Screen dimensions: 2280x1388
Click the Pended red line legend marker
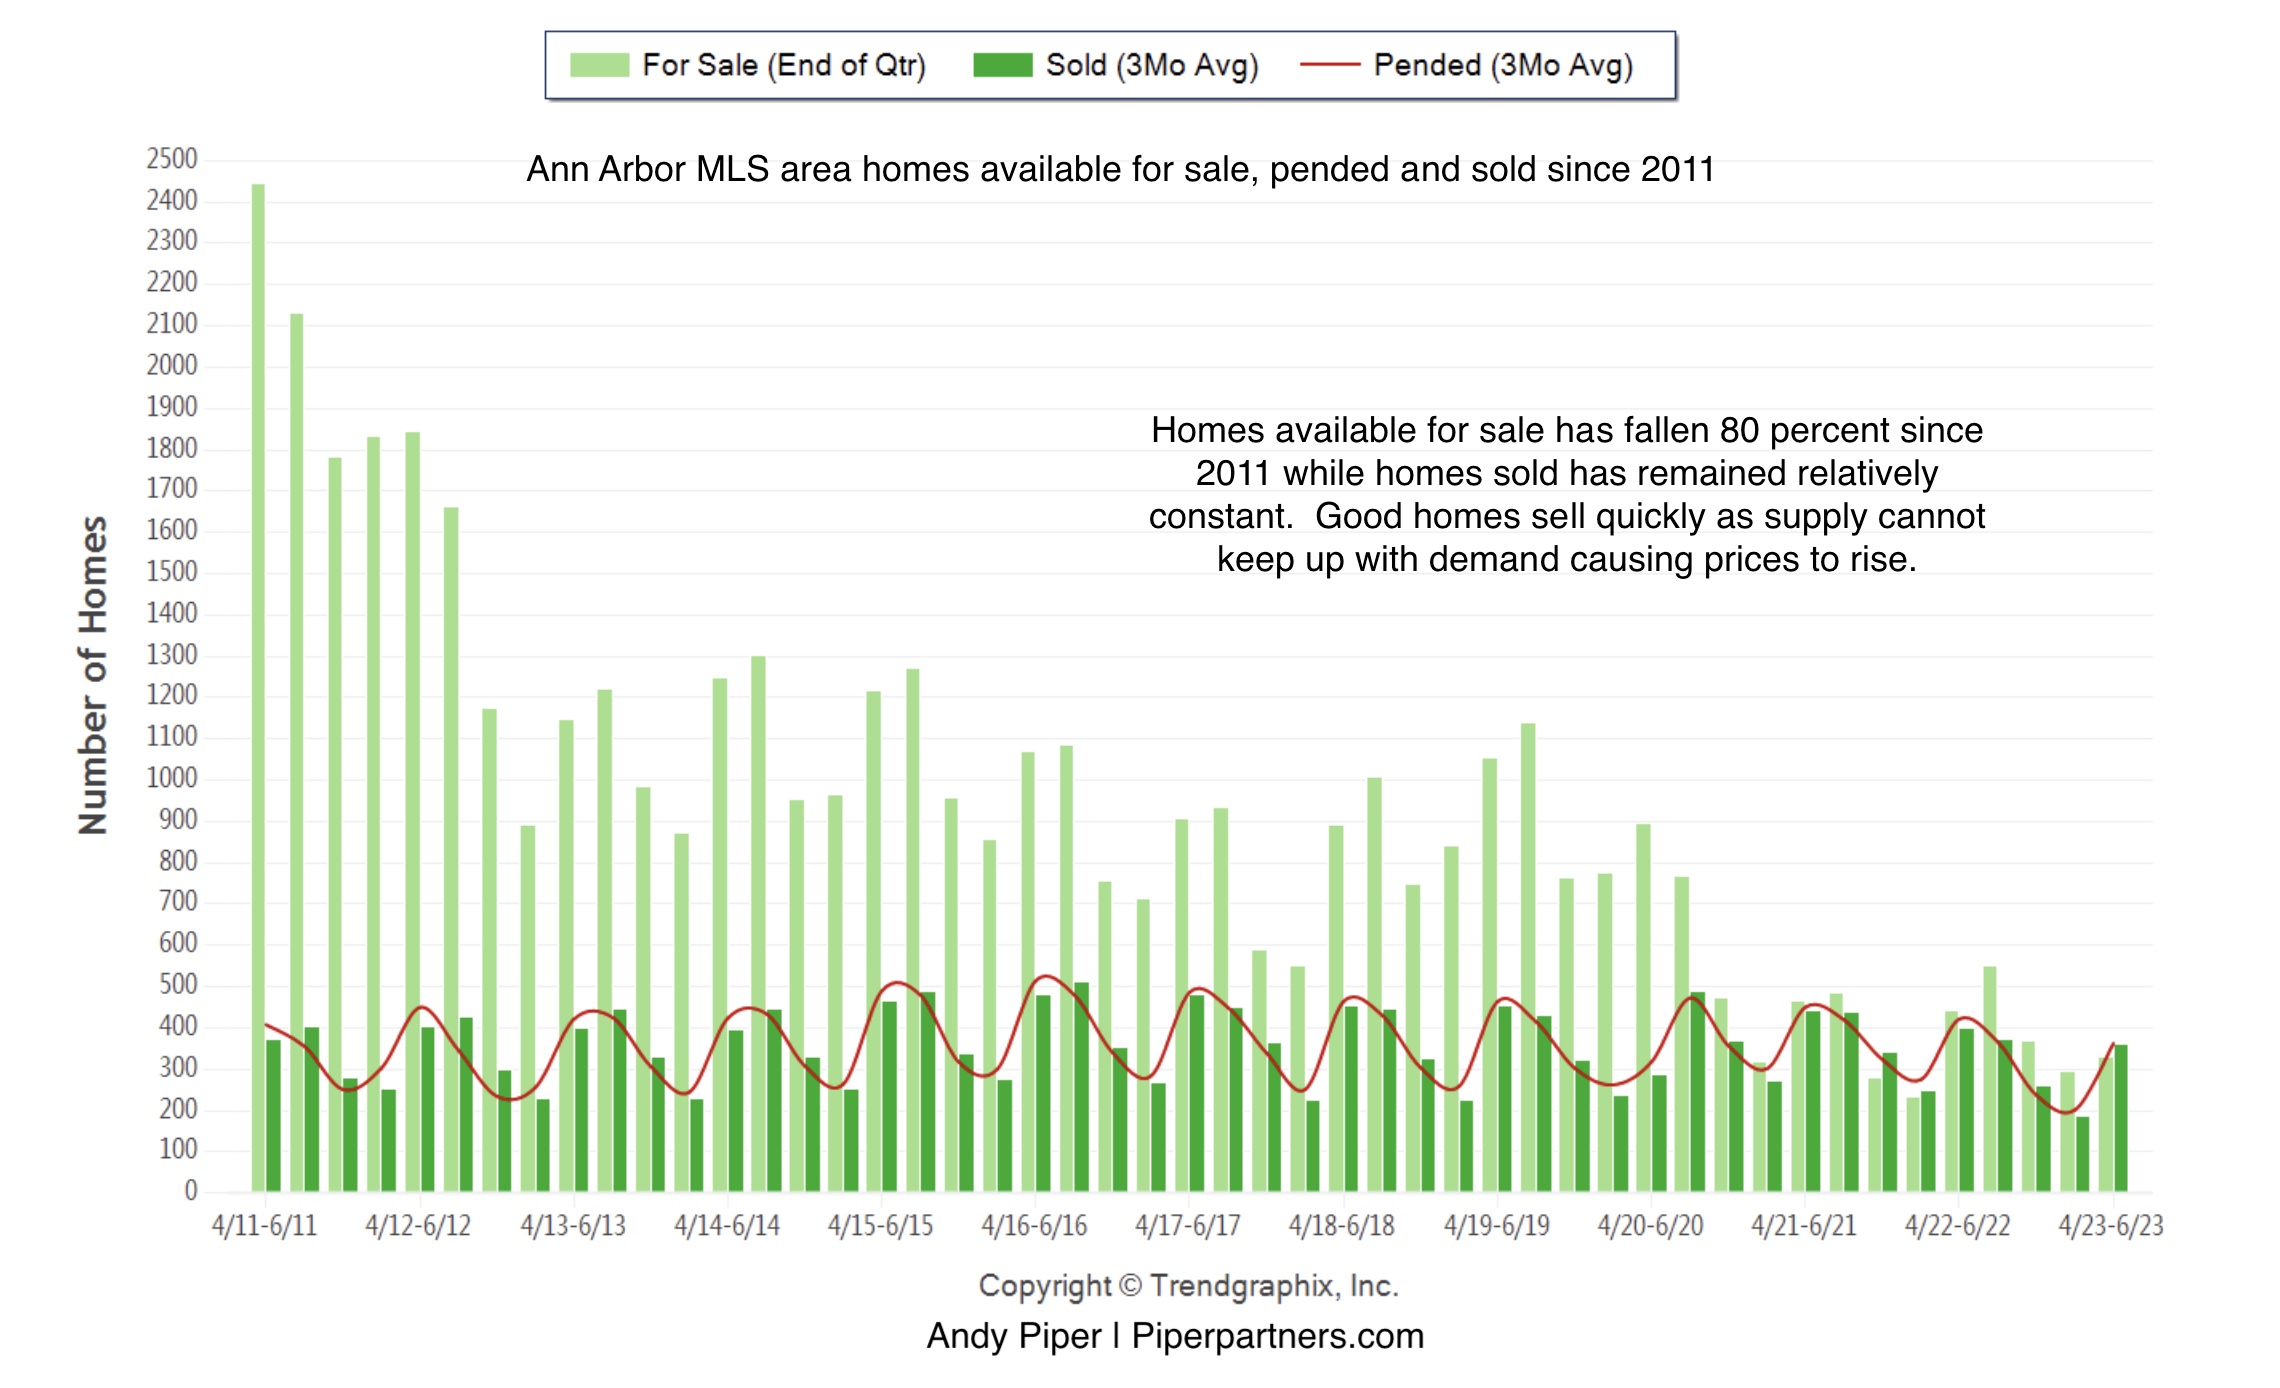[x=1329, y=65]
